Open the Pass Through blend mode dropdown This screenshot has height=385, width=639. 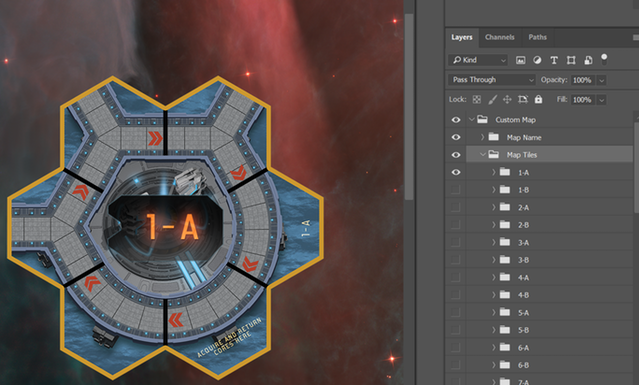point(491,80)
